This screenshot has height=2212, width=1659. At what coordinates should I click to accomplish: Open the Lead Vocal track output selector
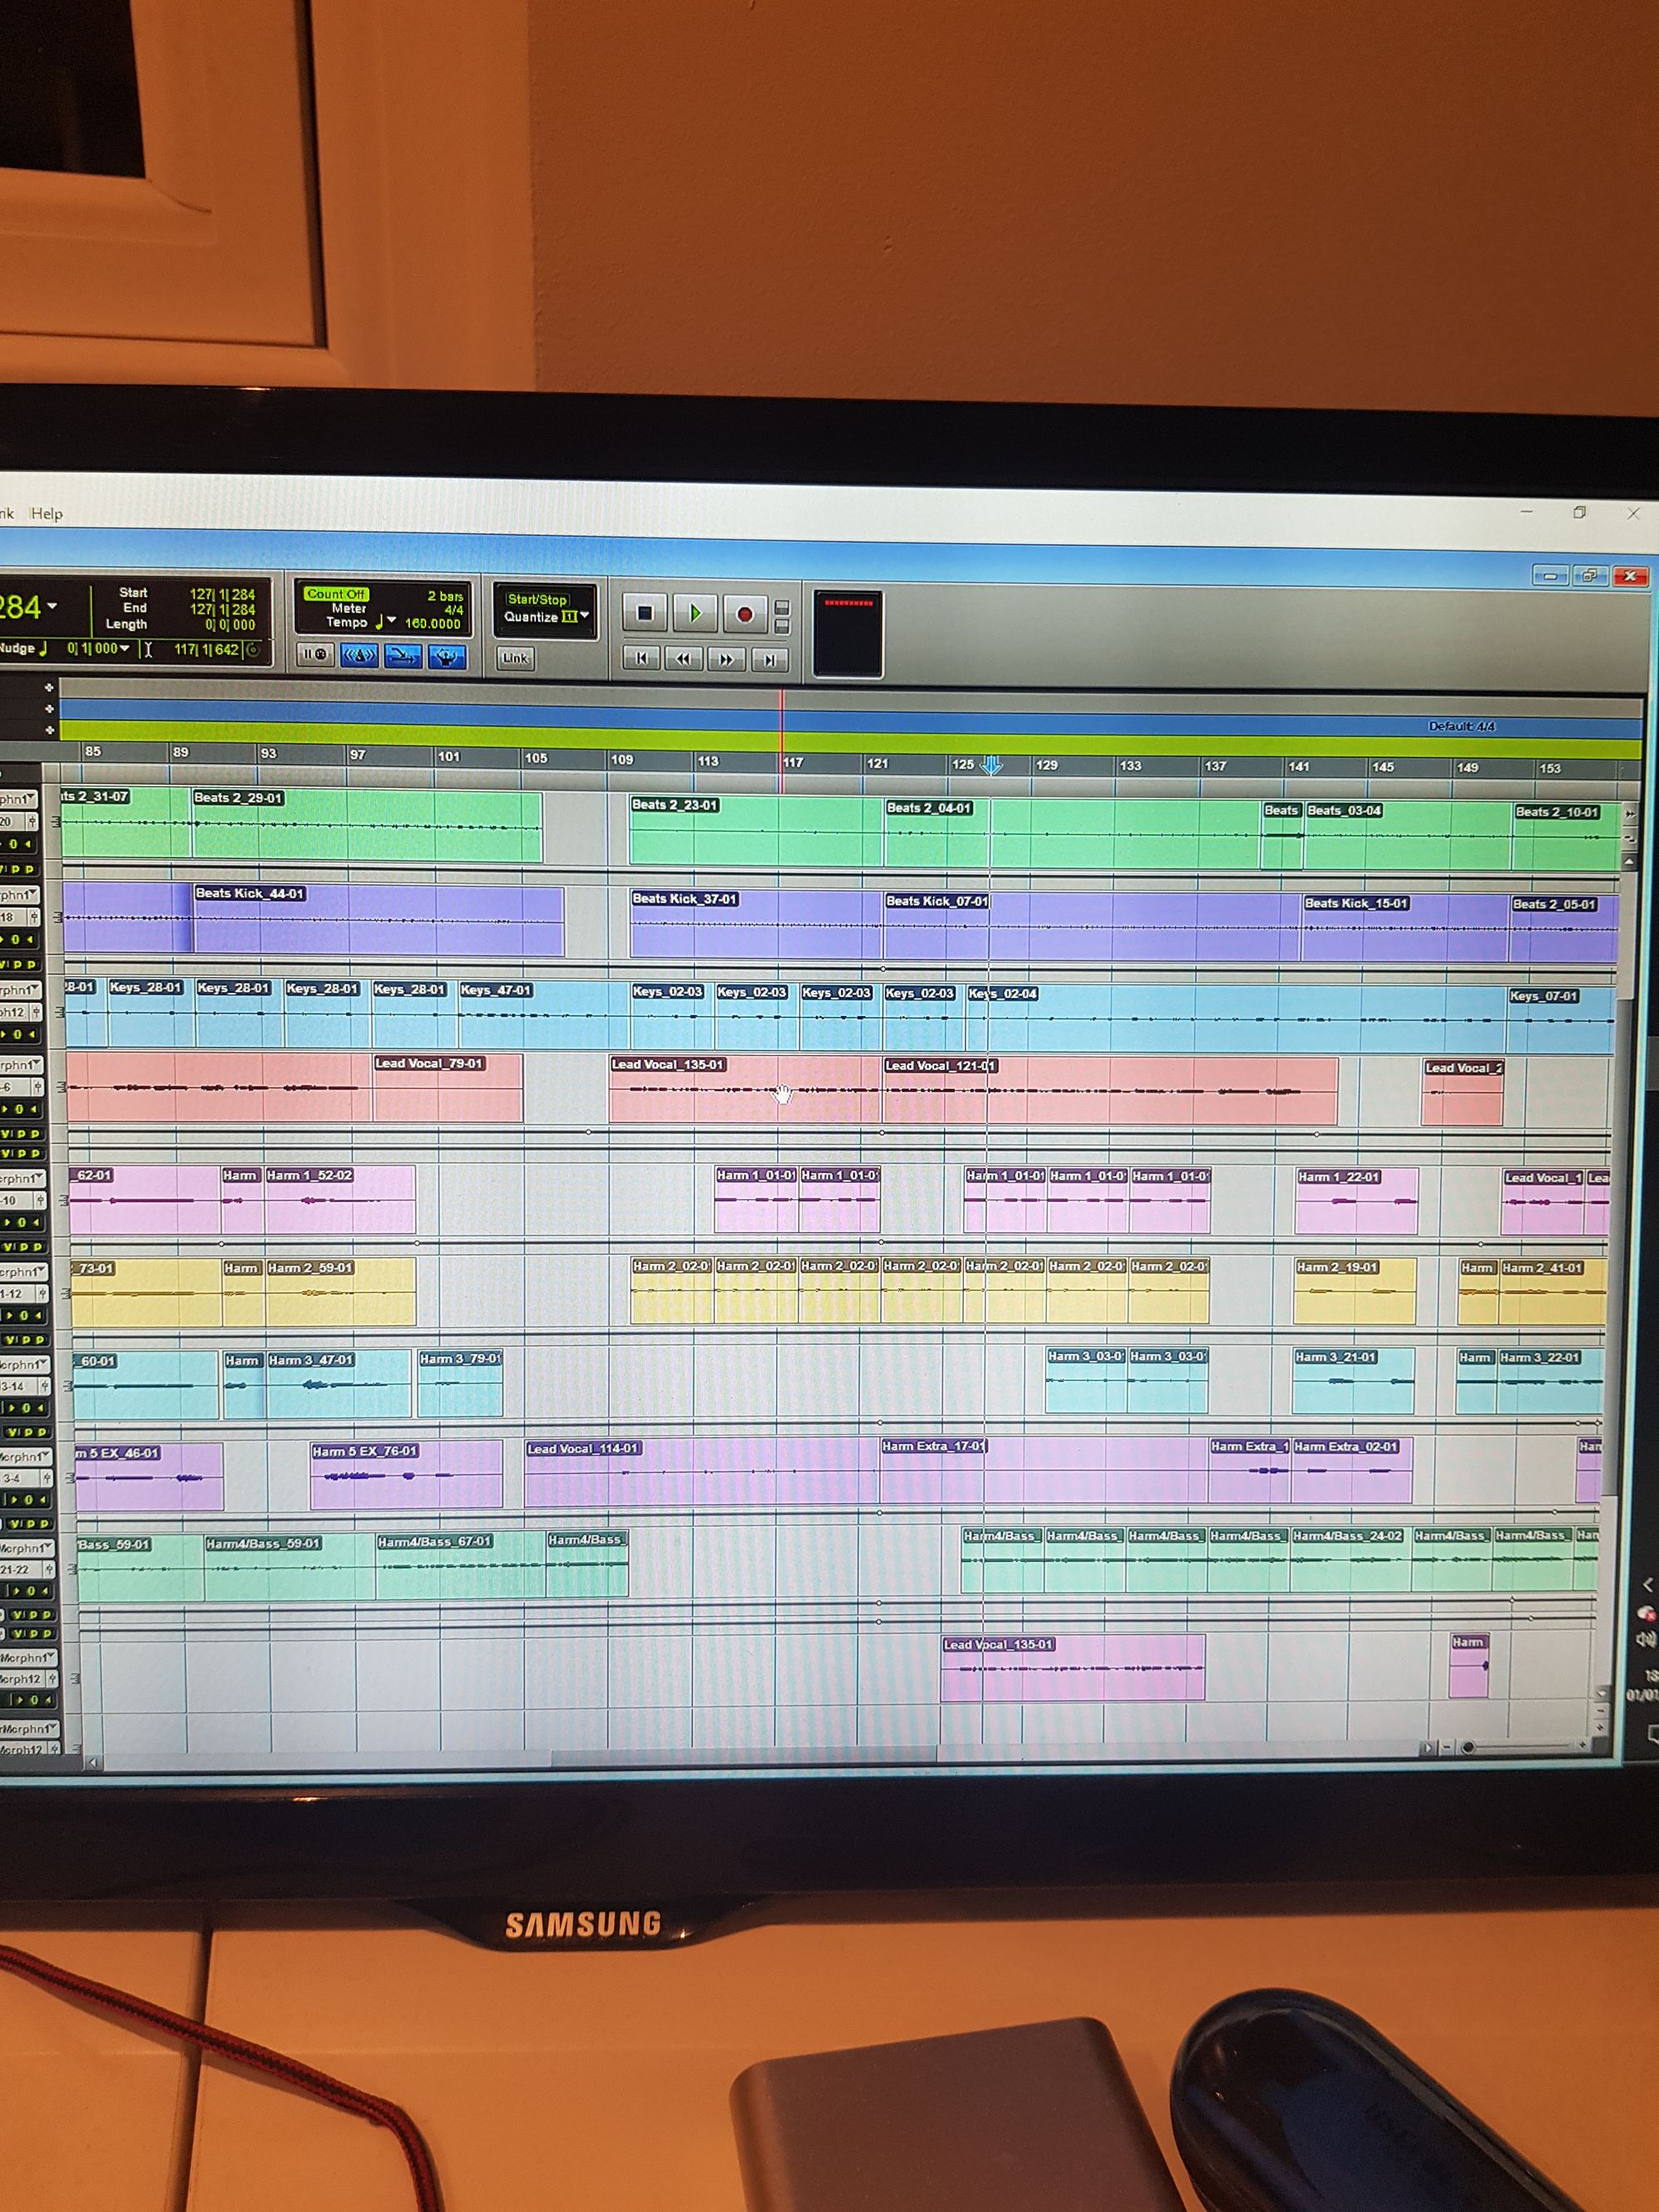click(21, 1065)
